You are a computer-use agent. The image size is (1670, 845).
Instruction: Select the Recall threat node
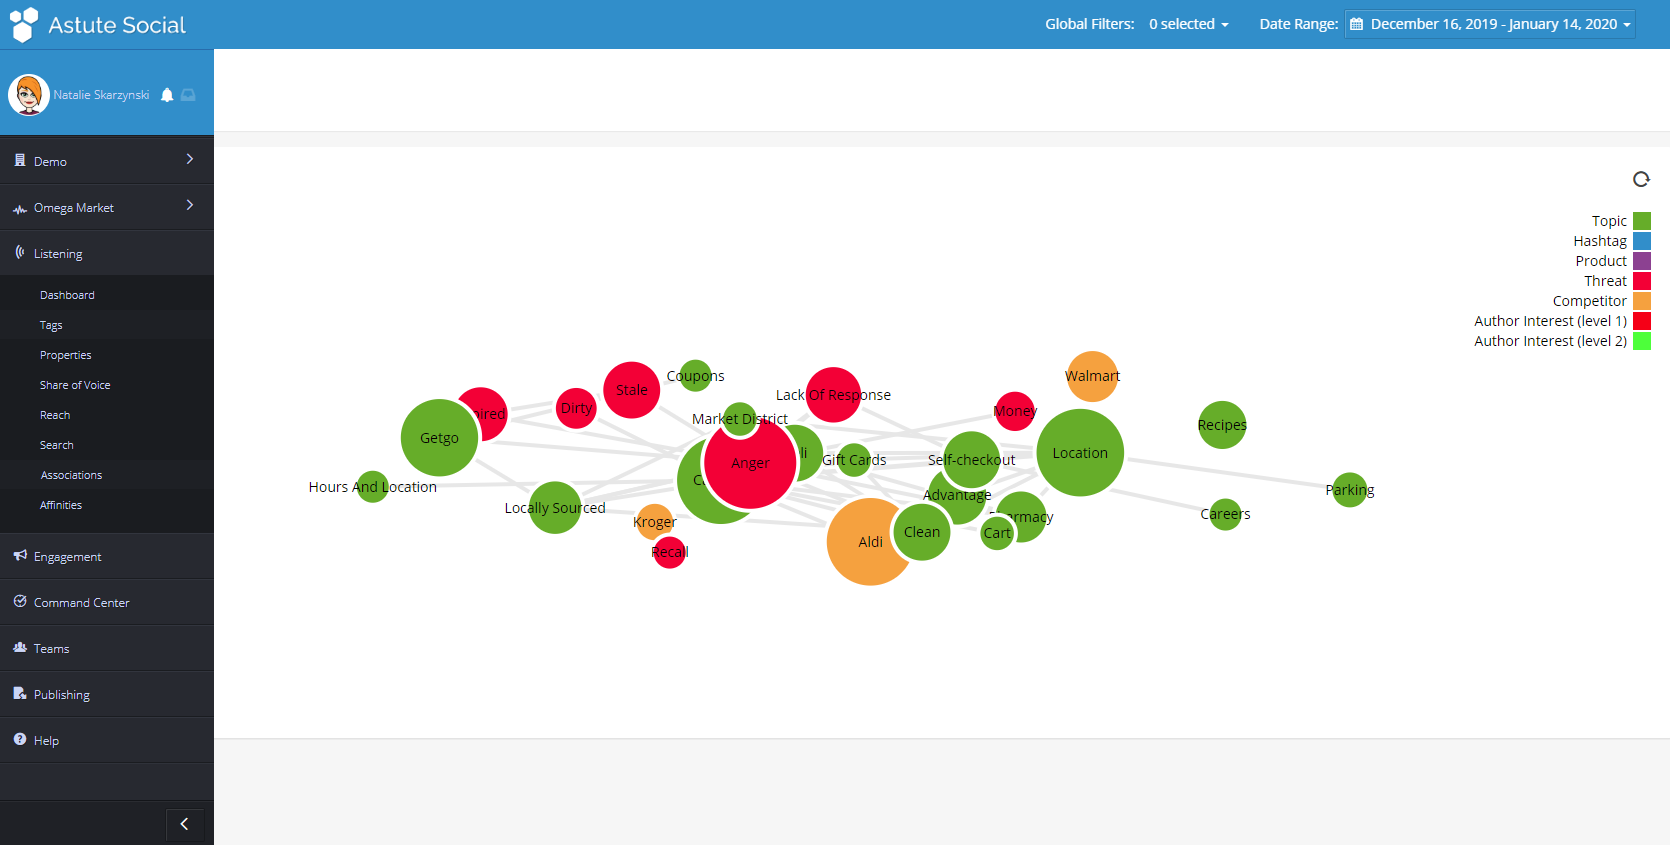click(670, 552)
